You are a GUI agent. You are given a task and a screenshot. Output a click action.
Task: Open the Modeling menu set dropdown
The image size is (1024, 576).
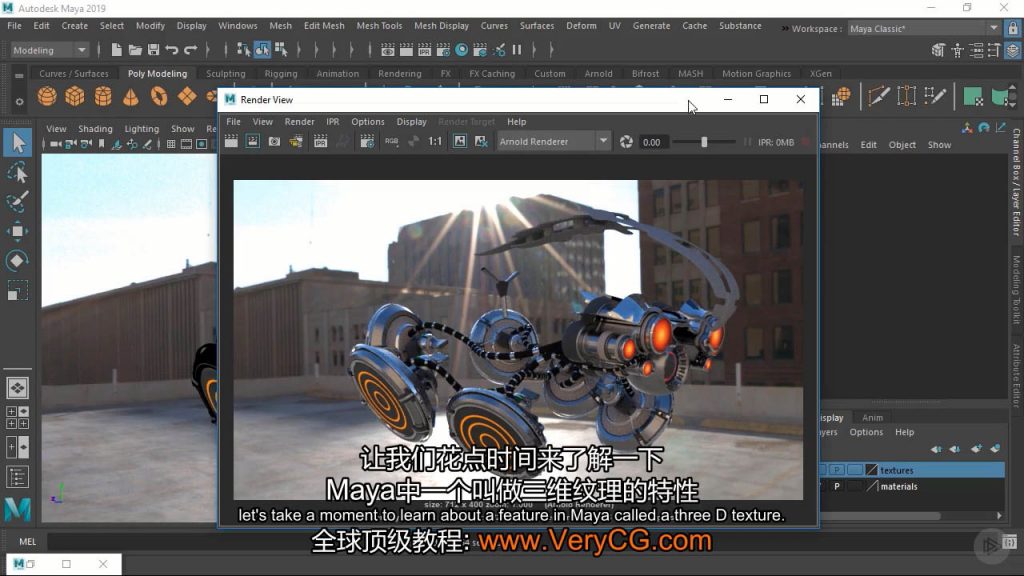click(50, 50)
